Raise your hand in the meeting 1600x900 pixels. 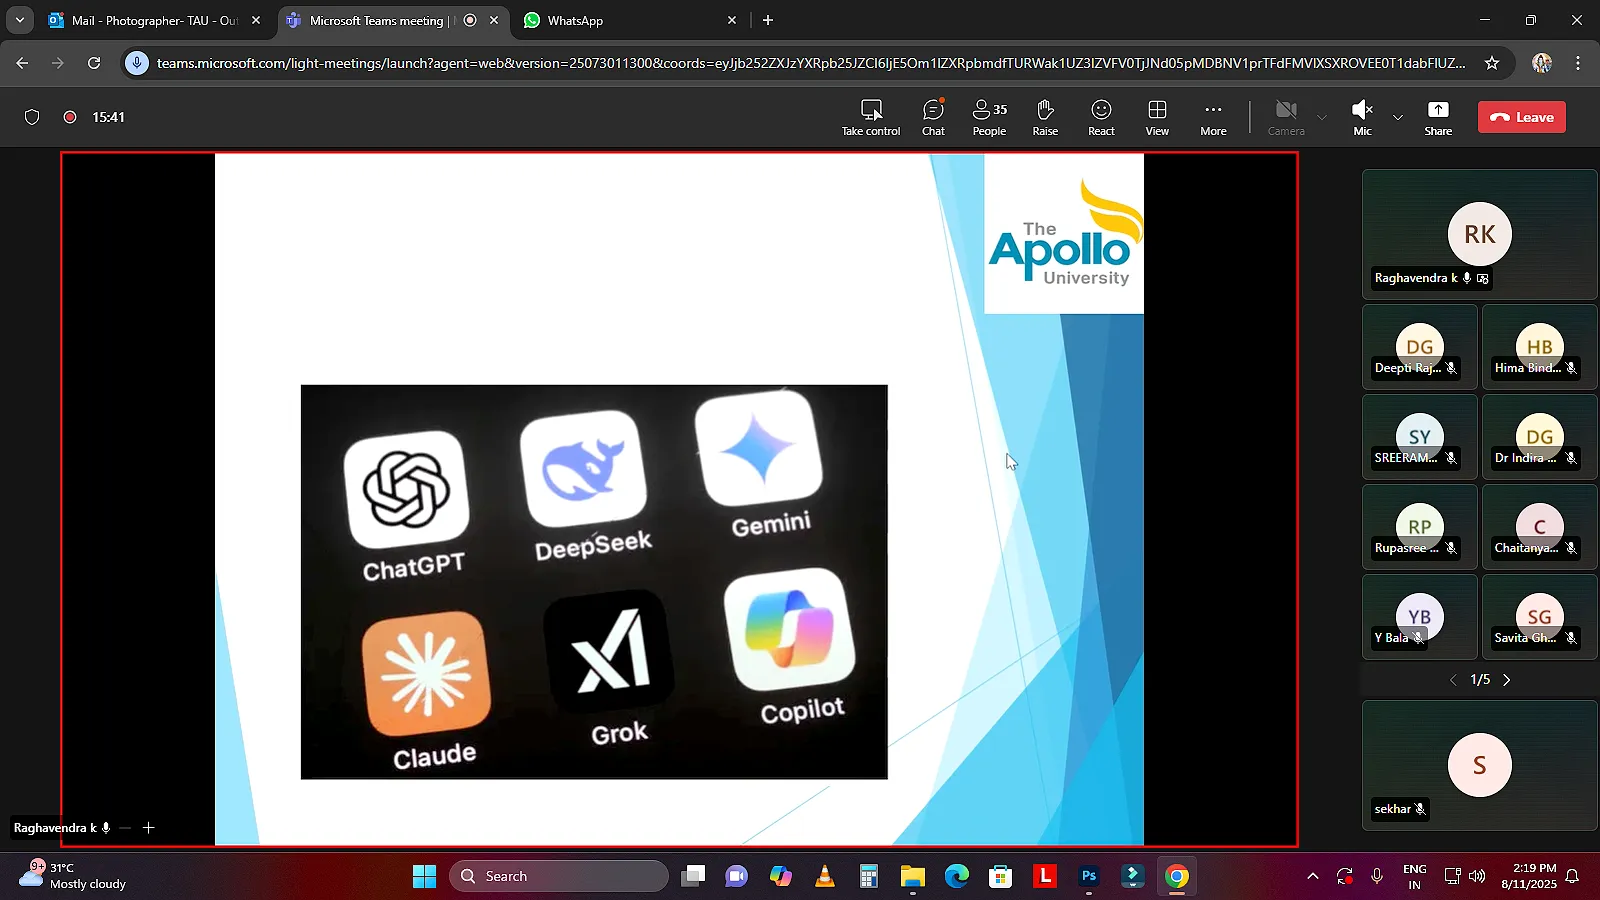[x=1045, y=117]
